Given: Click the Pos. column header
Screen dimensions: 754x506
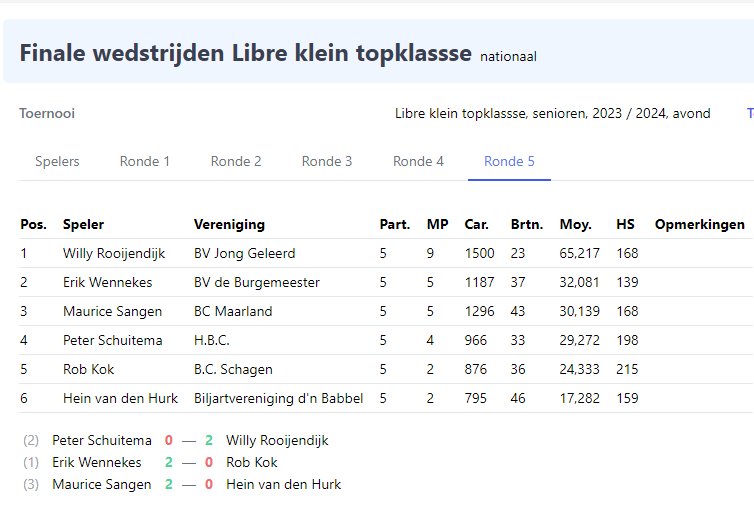Looking at the screenshot, I should pyautogui.click(x=34, y=225).
